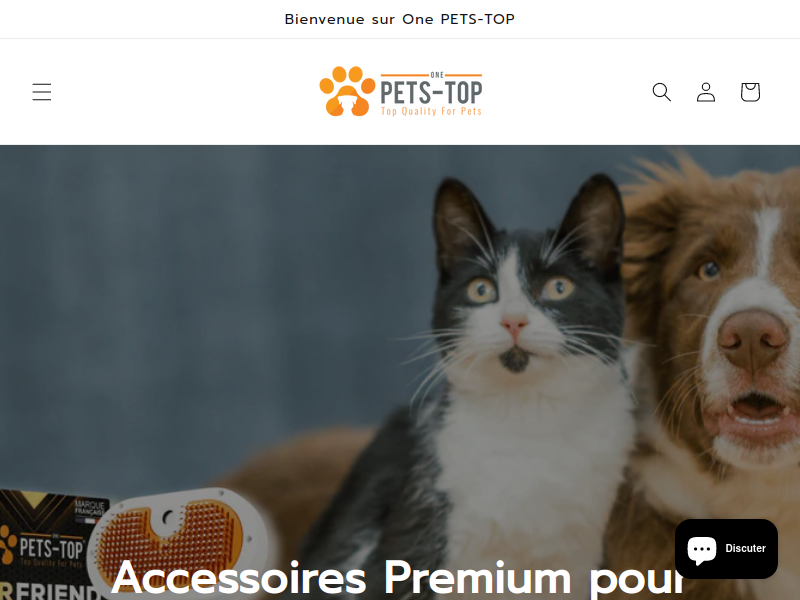Image resolution: width=800 pixels, height=600 pixels.
Task: Click the 'Accessoires Premium pour' hero heading
Action: click(x=397, y=578)
